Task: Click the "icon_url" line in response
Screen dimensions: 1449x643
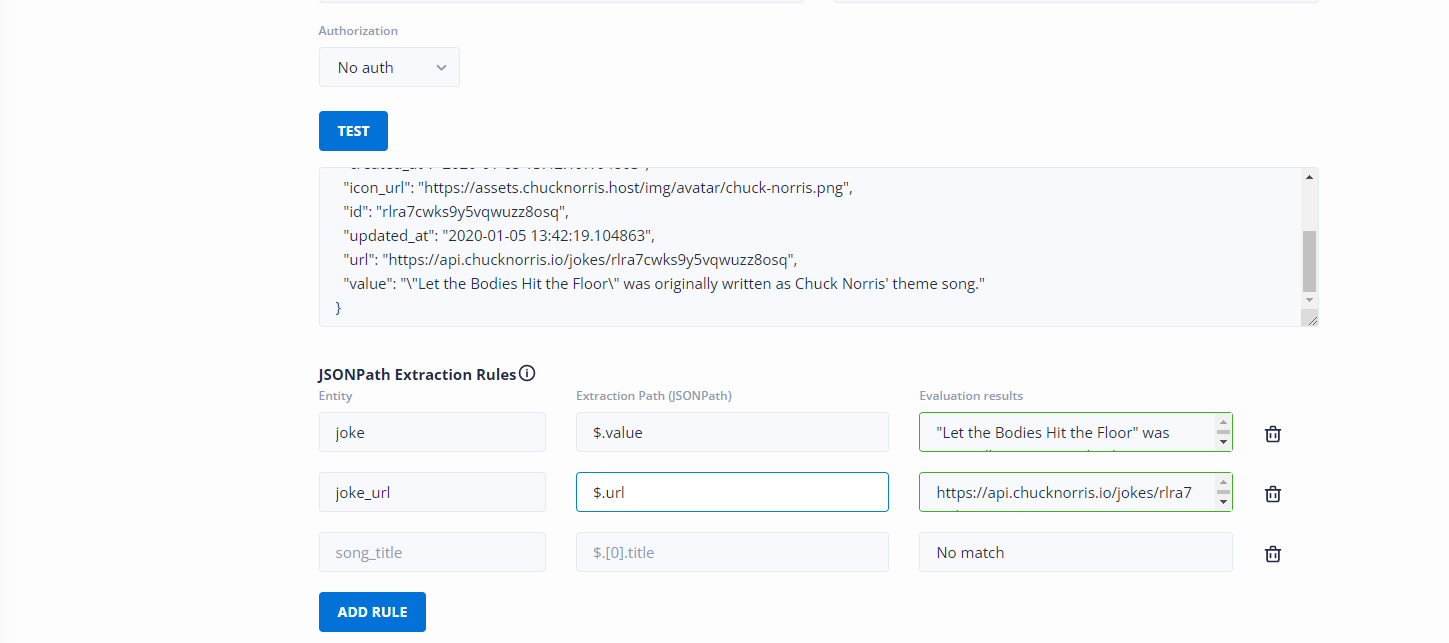Action: click(597, 187)
